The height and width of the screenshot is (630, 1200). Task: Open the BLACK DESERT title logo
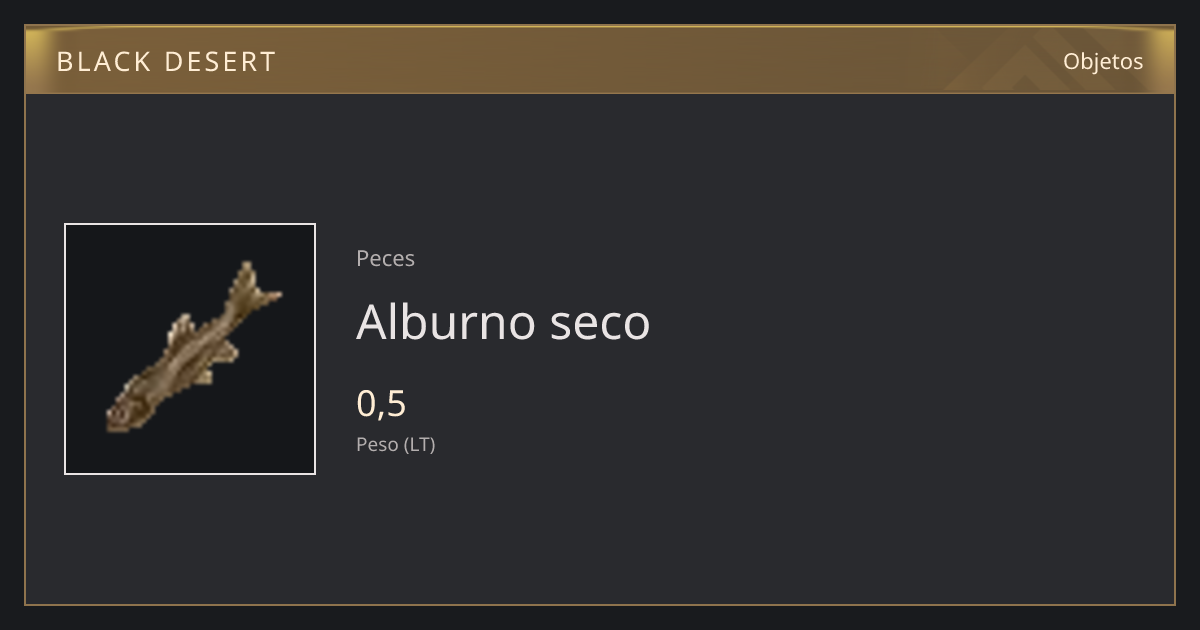(x=166, y=62)
